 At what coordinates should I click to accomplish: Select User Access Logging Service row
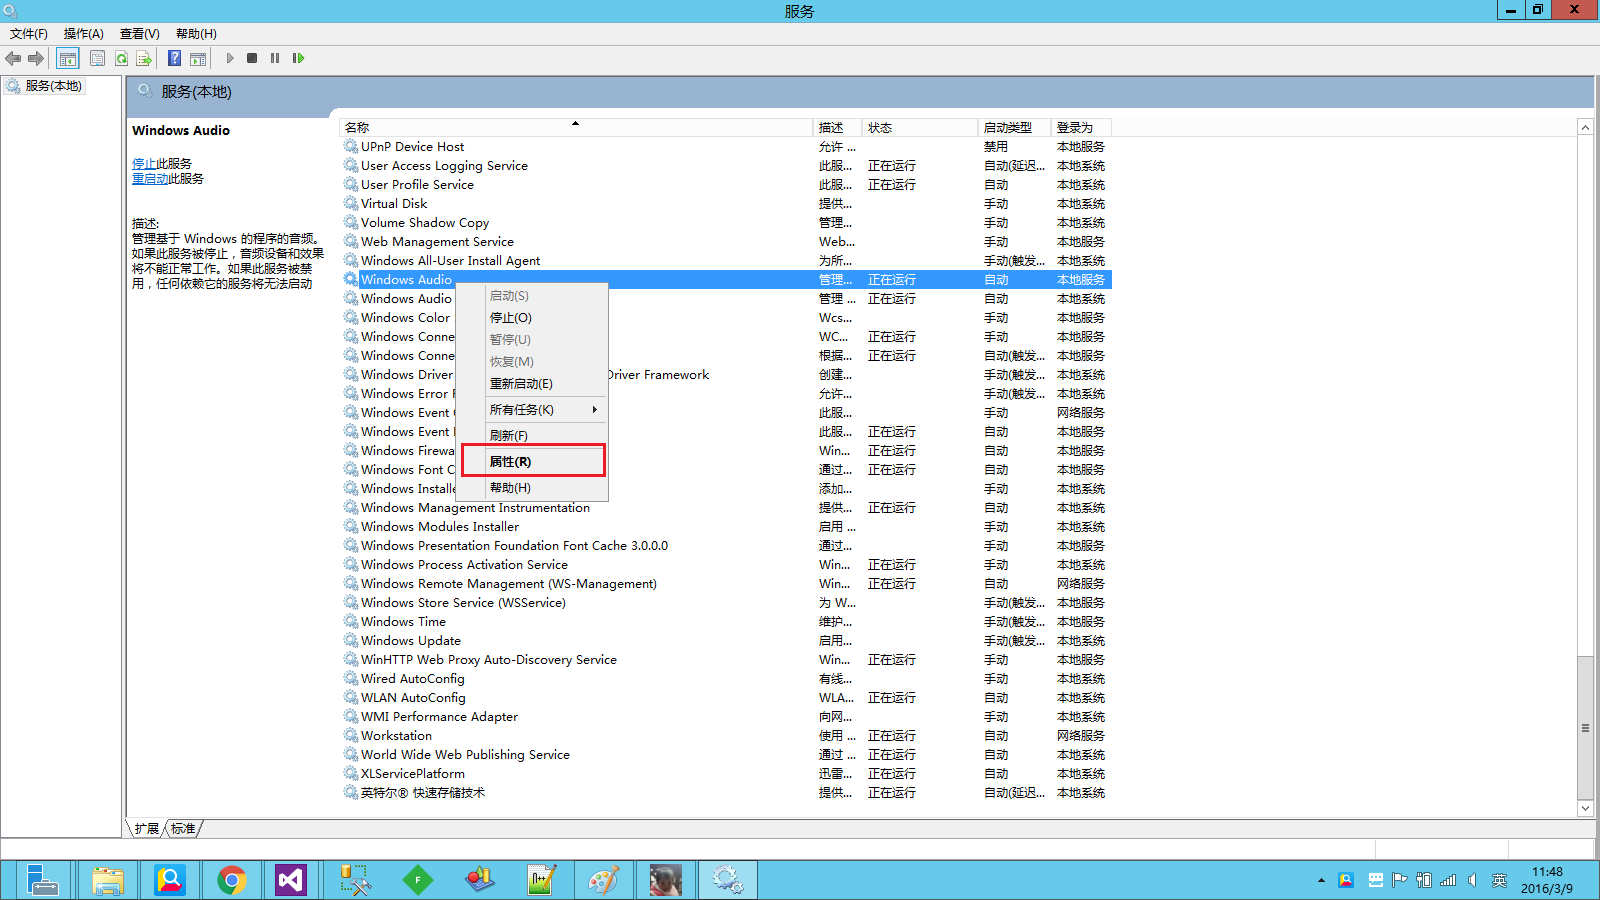point(726,166)
